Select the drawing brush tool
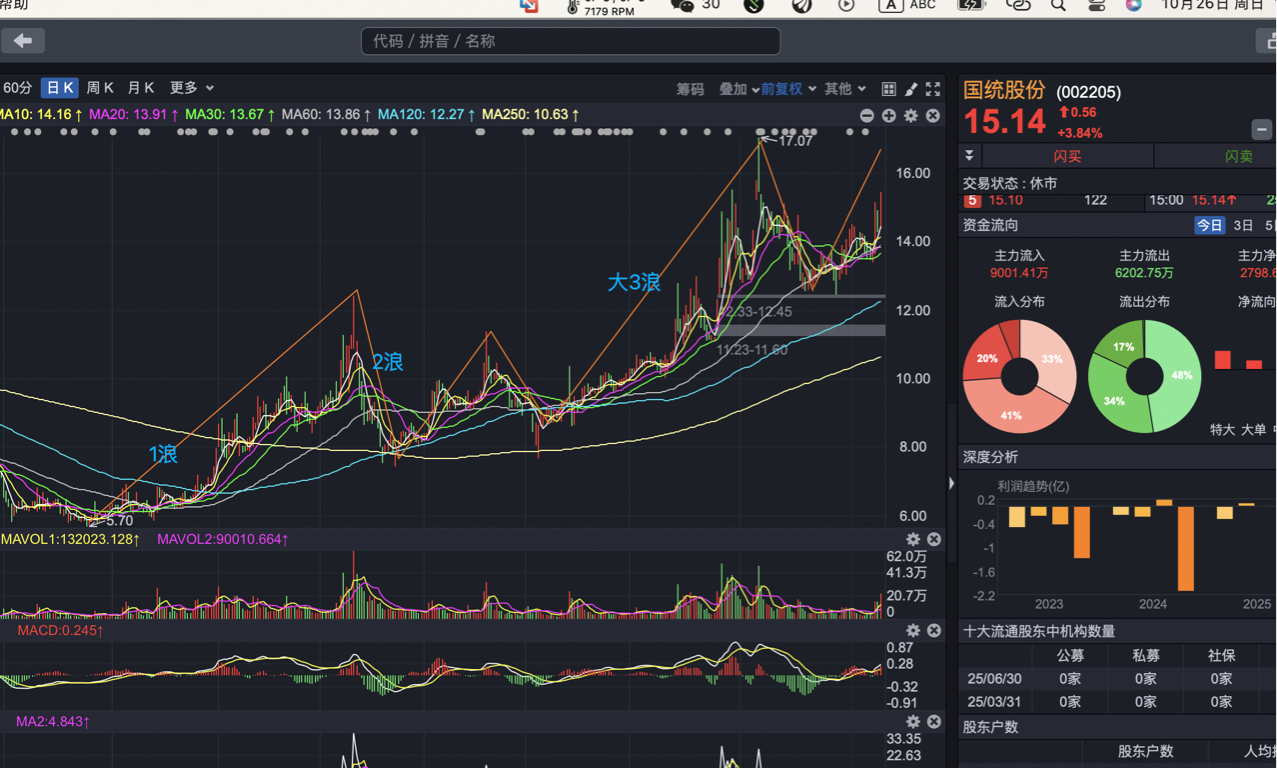 click(x=911, y=89)
